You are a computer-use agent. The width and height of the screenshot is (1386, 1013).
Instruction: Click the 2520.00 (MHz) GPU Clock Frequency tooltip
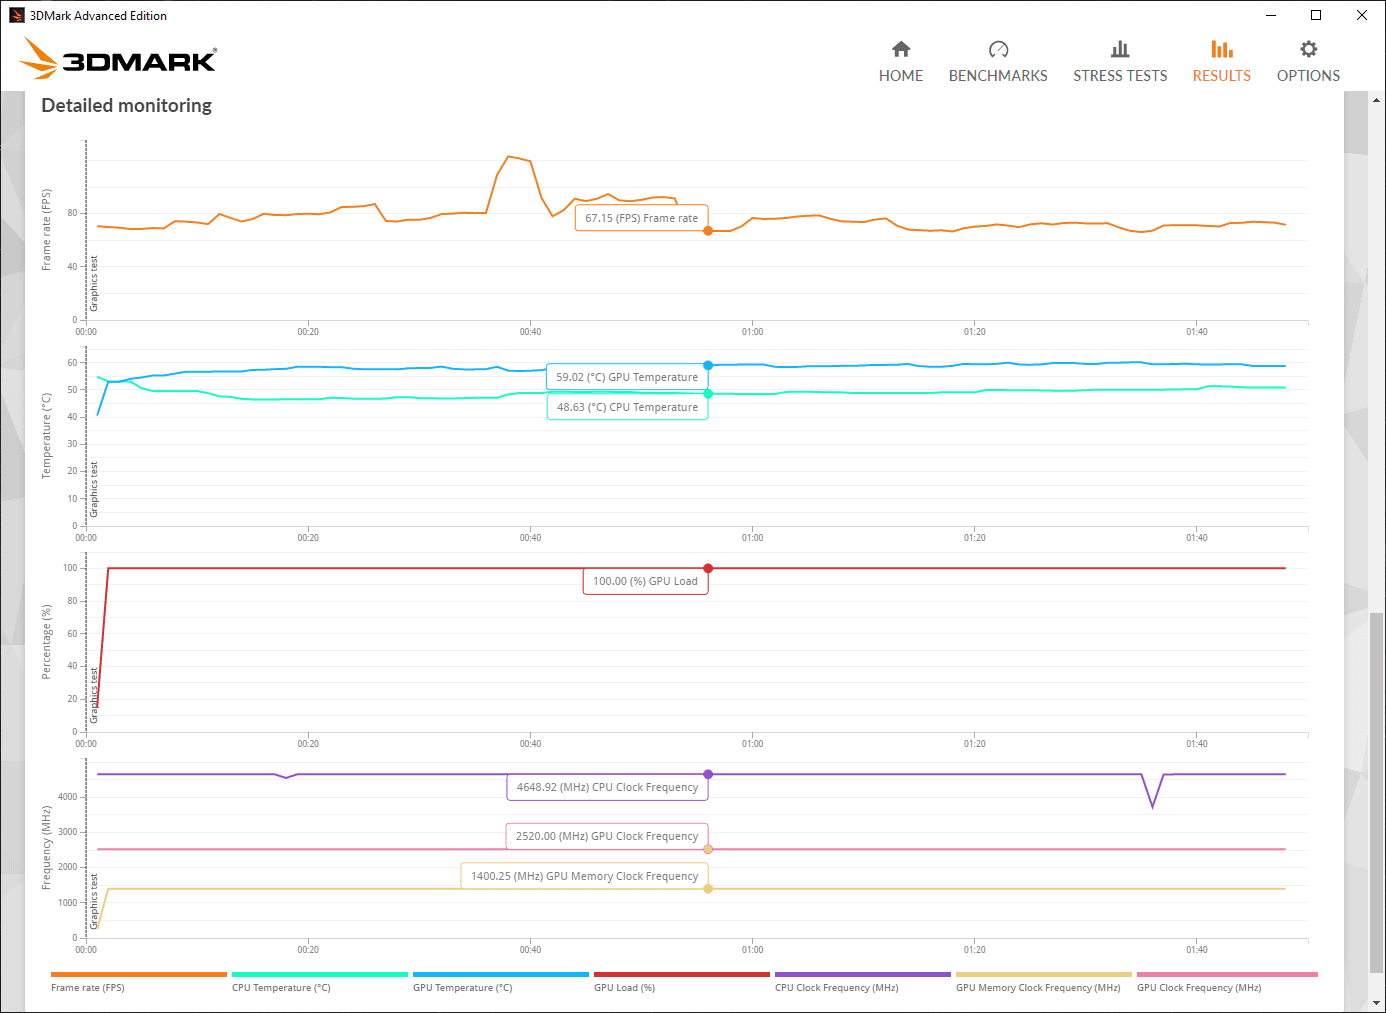pos(607,836)
